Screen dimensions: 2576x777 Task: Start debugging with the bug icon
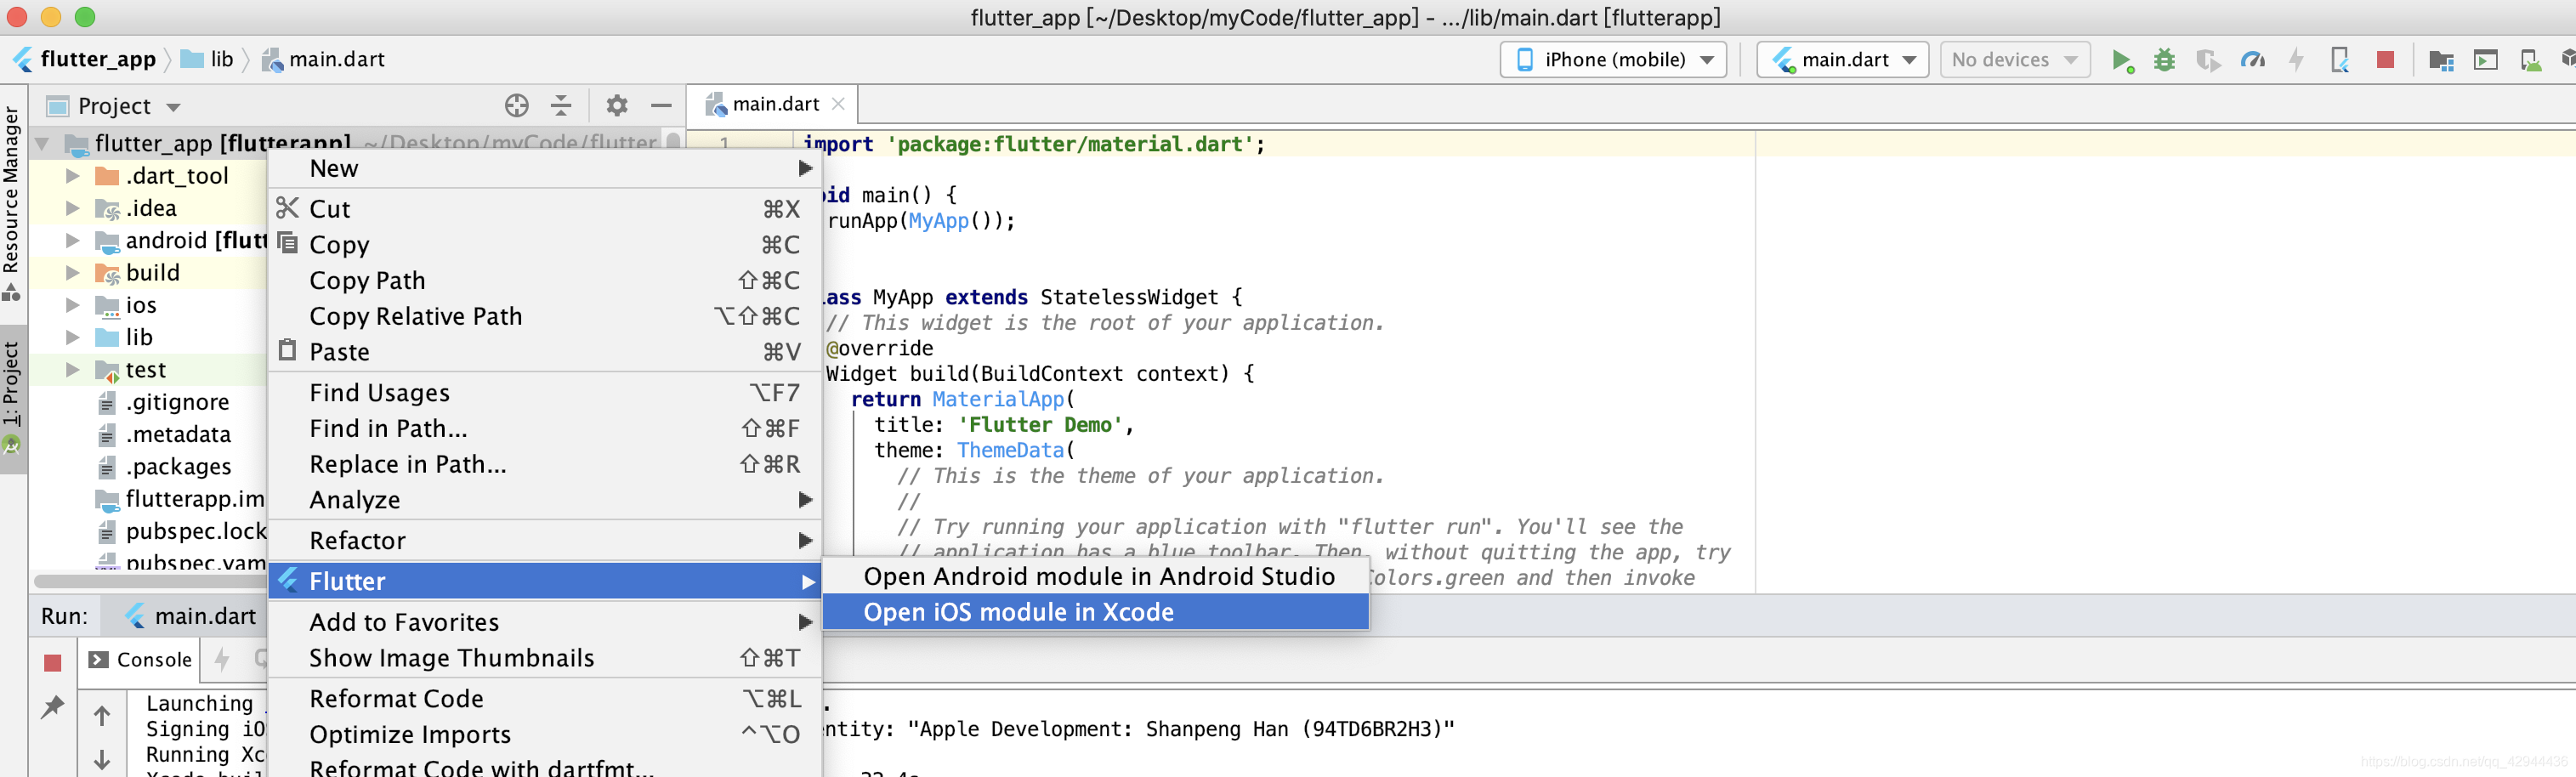click(2164, 60)
